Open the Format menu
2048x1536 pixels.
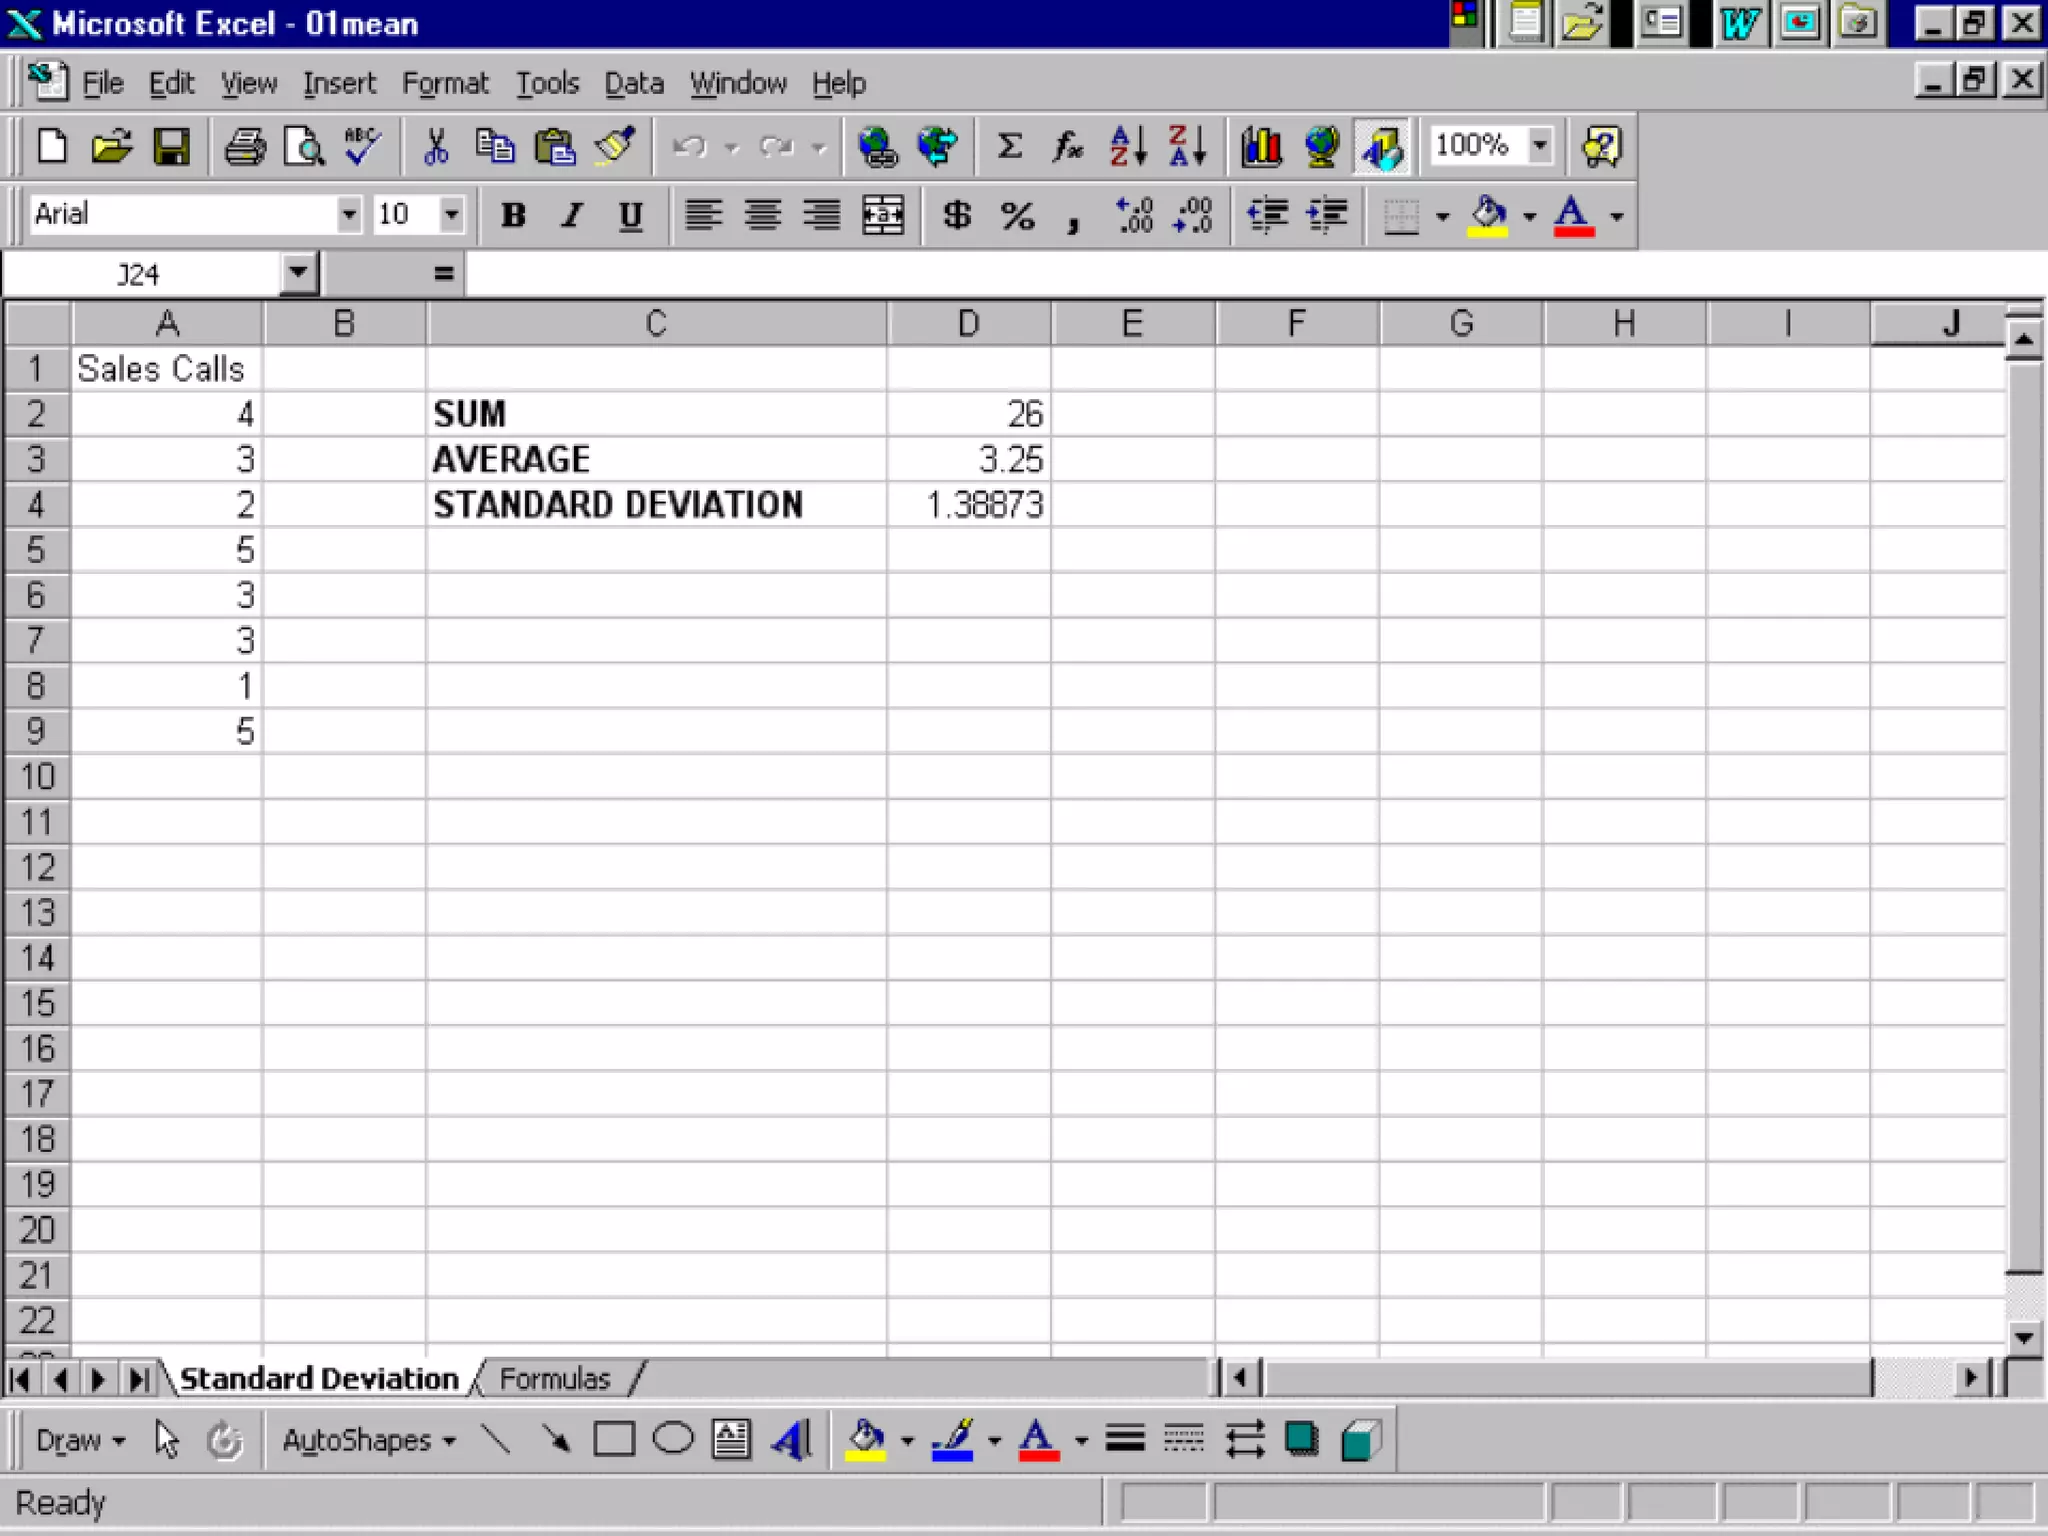click(x=445, y=83)
